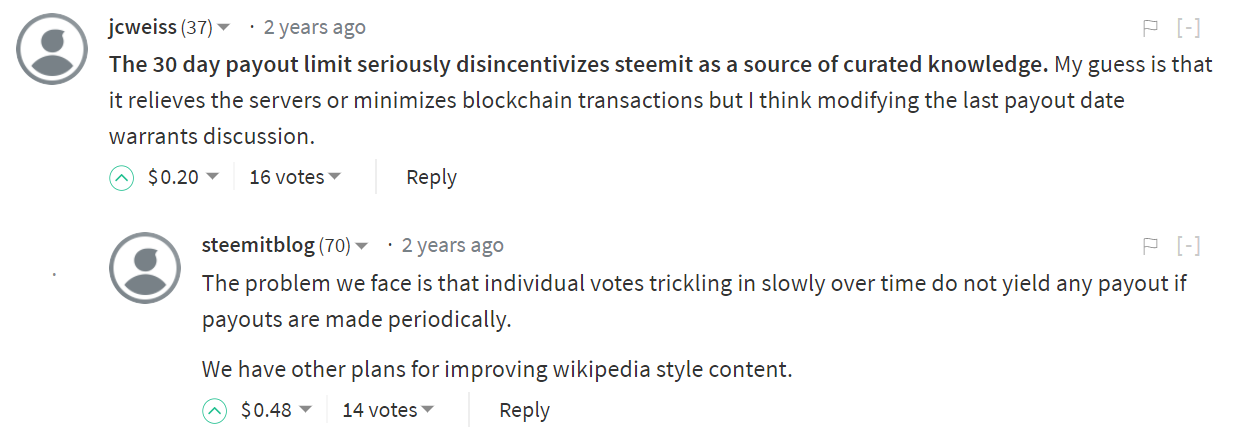Upvote steemitblog's reply
Viewport: 1252px width, 432px height.
[214, 410]
